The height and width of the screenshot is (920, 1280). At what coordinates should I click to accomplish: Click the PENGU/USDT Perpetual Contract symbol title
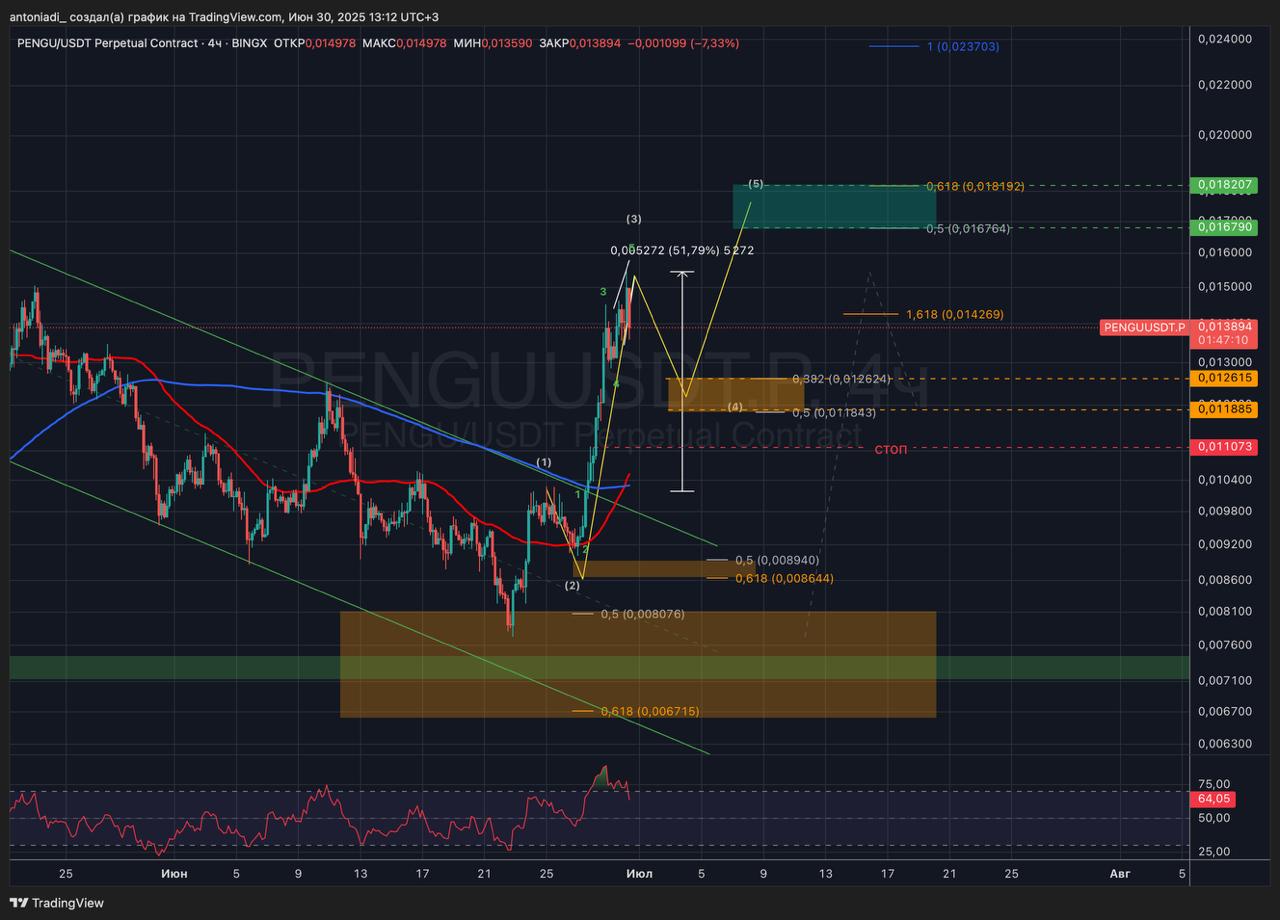[111, 43]
